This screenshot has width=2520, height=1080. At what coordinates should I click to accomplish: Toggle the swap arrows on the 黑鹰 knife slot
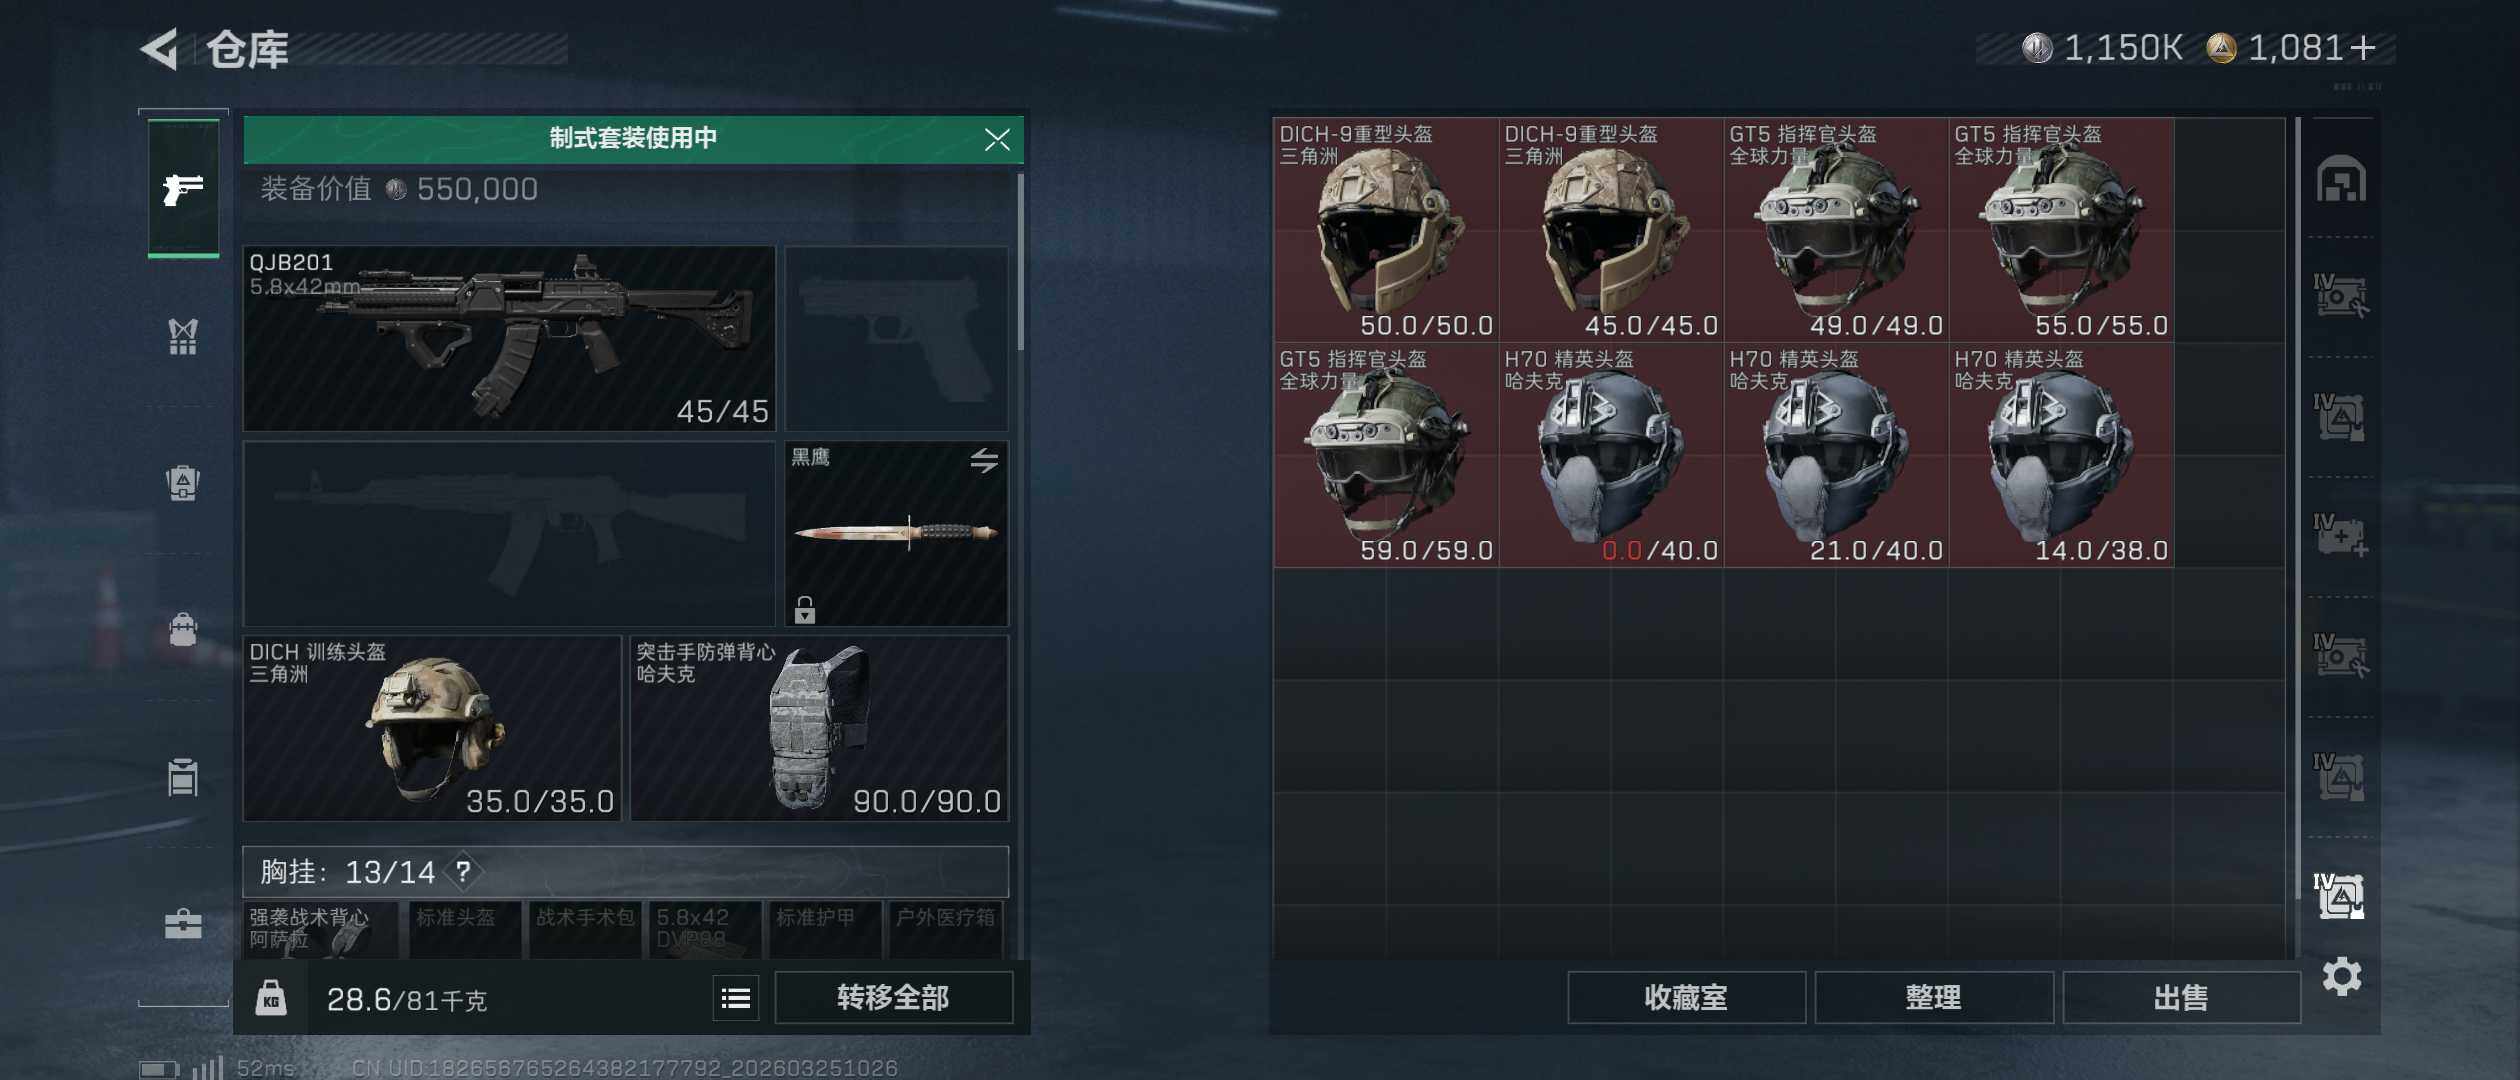[x=984, y=460]
